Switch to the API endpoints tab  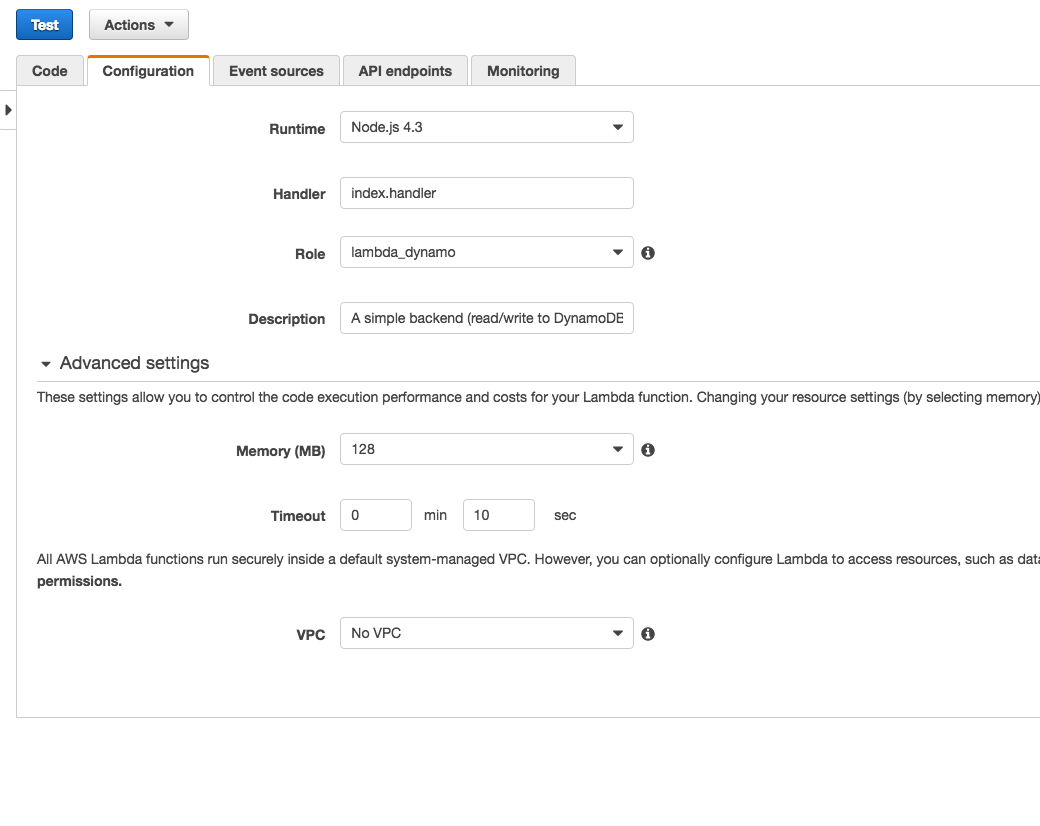(x=405, y=71)
